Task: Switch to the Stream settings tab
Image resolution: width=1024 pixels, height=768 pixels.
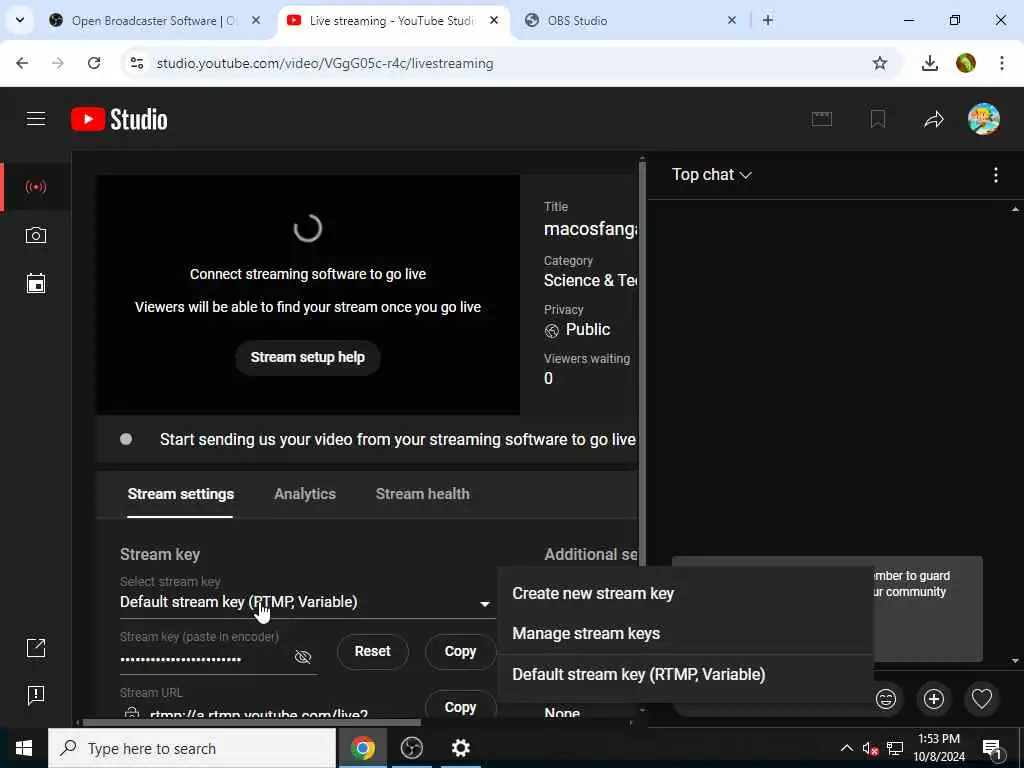Action: (180, 494)
